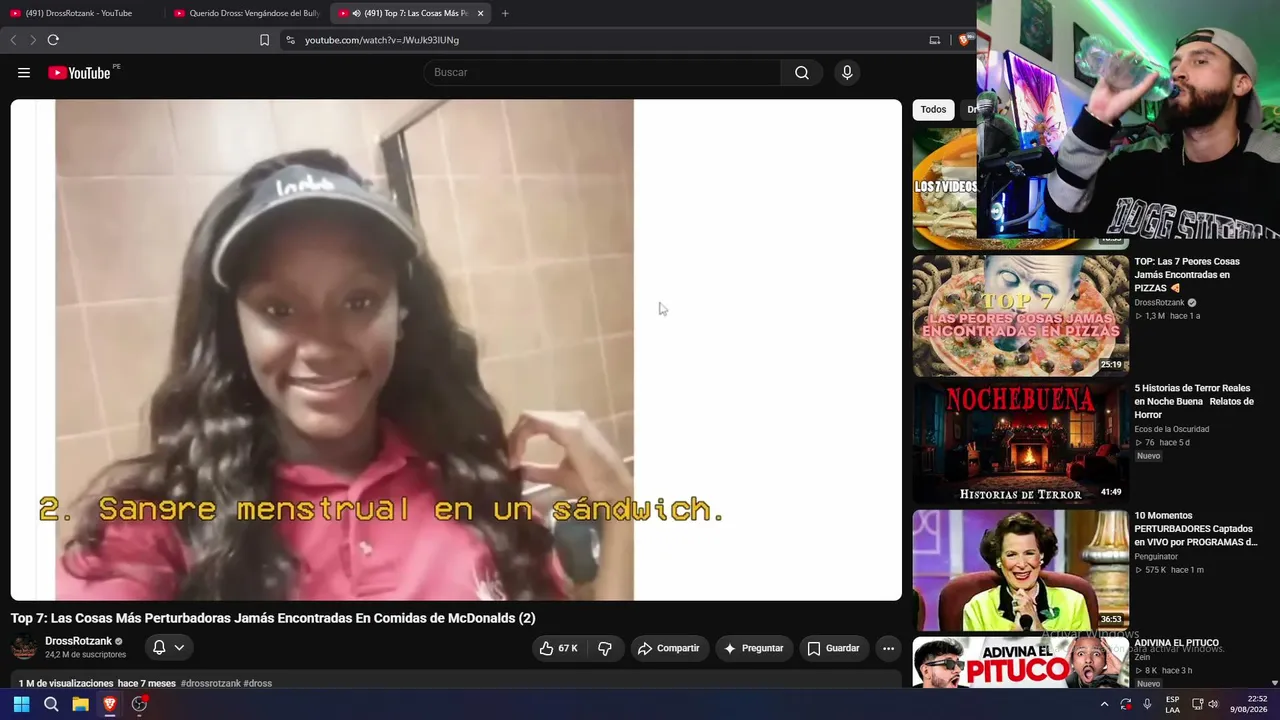The height and width of the screenshot is (720, 1280).
Task: Click the 24,2 M de suscriptores text
Action: coord(86,655)
